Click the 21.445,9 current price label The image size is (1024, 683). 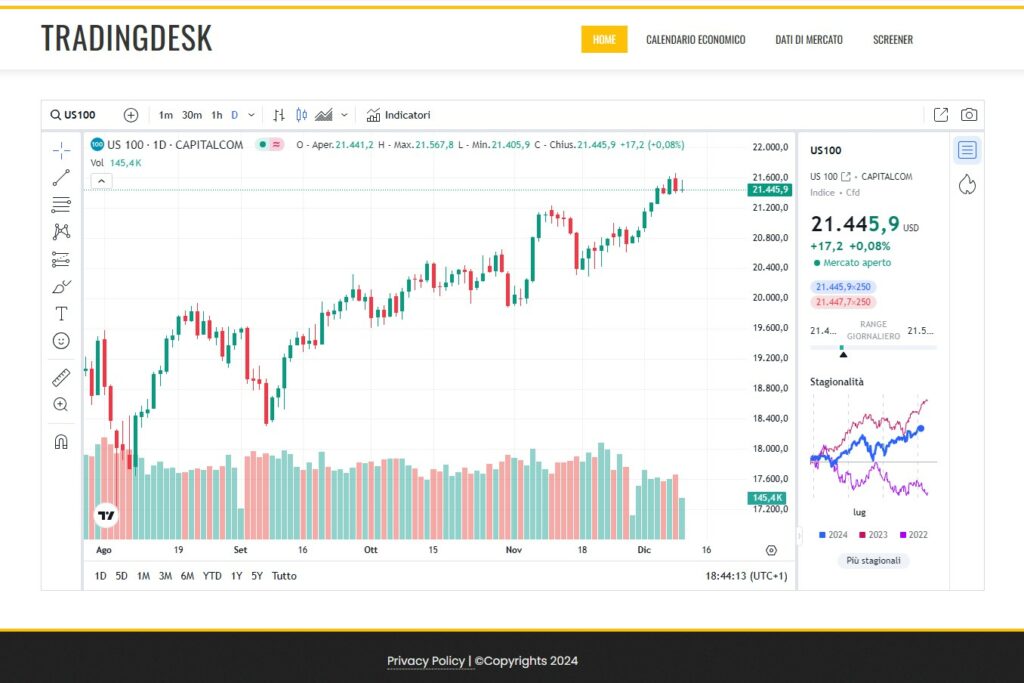[x=770, y=189]
